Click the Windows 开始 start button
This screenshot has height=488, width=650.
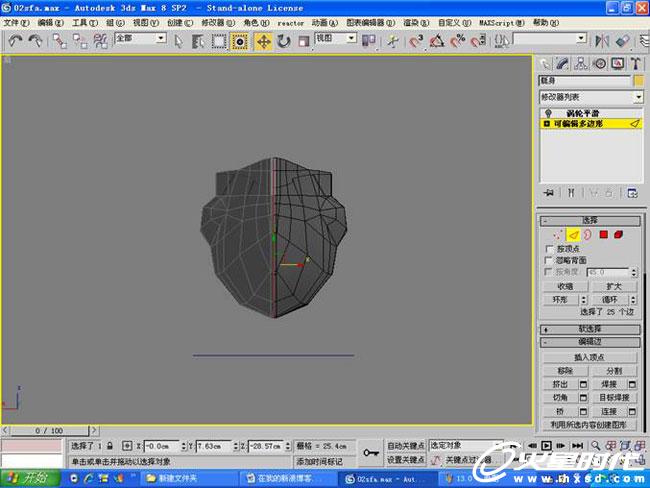pyautogui.click(x=30, y=478)
